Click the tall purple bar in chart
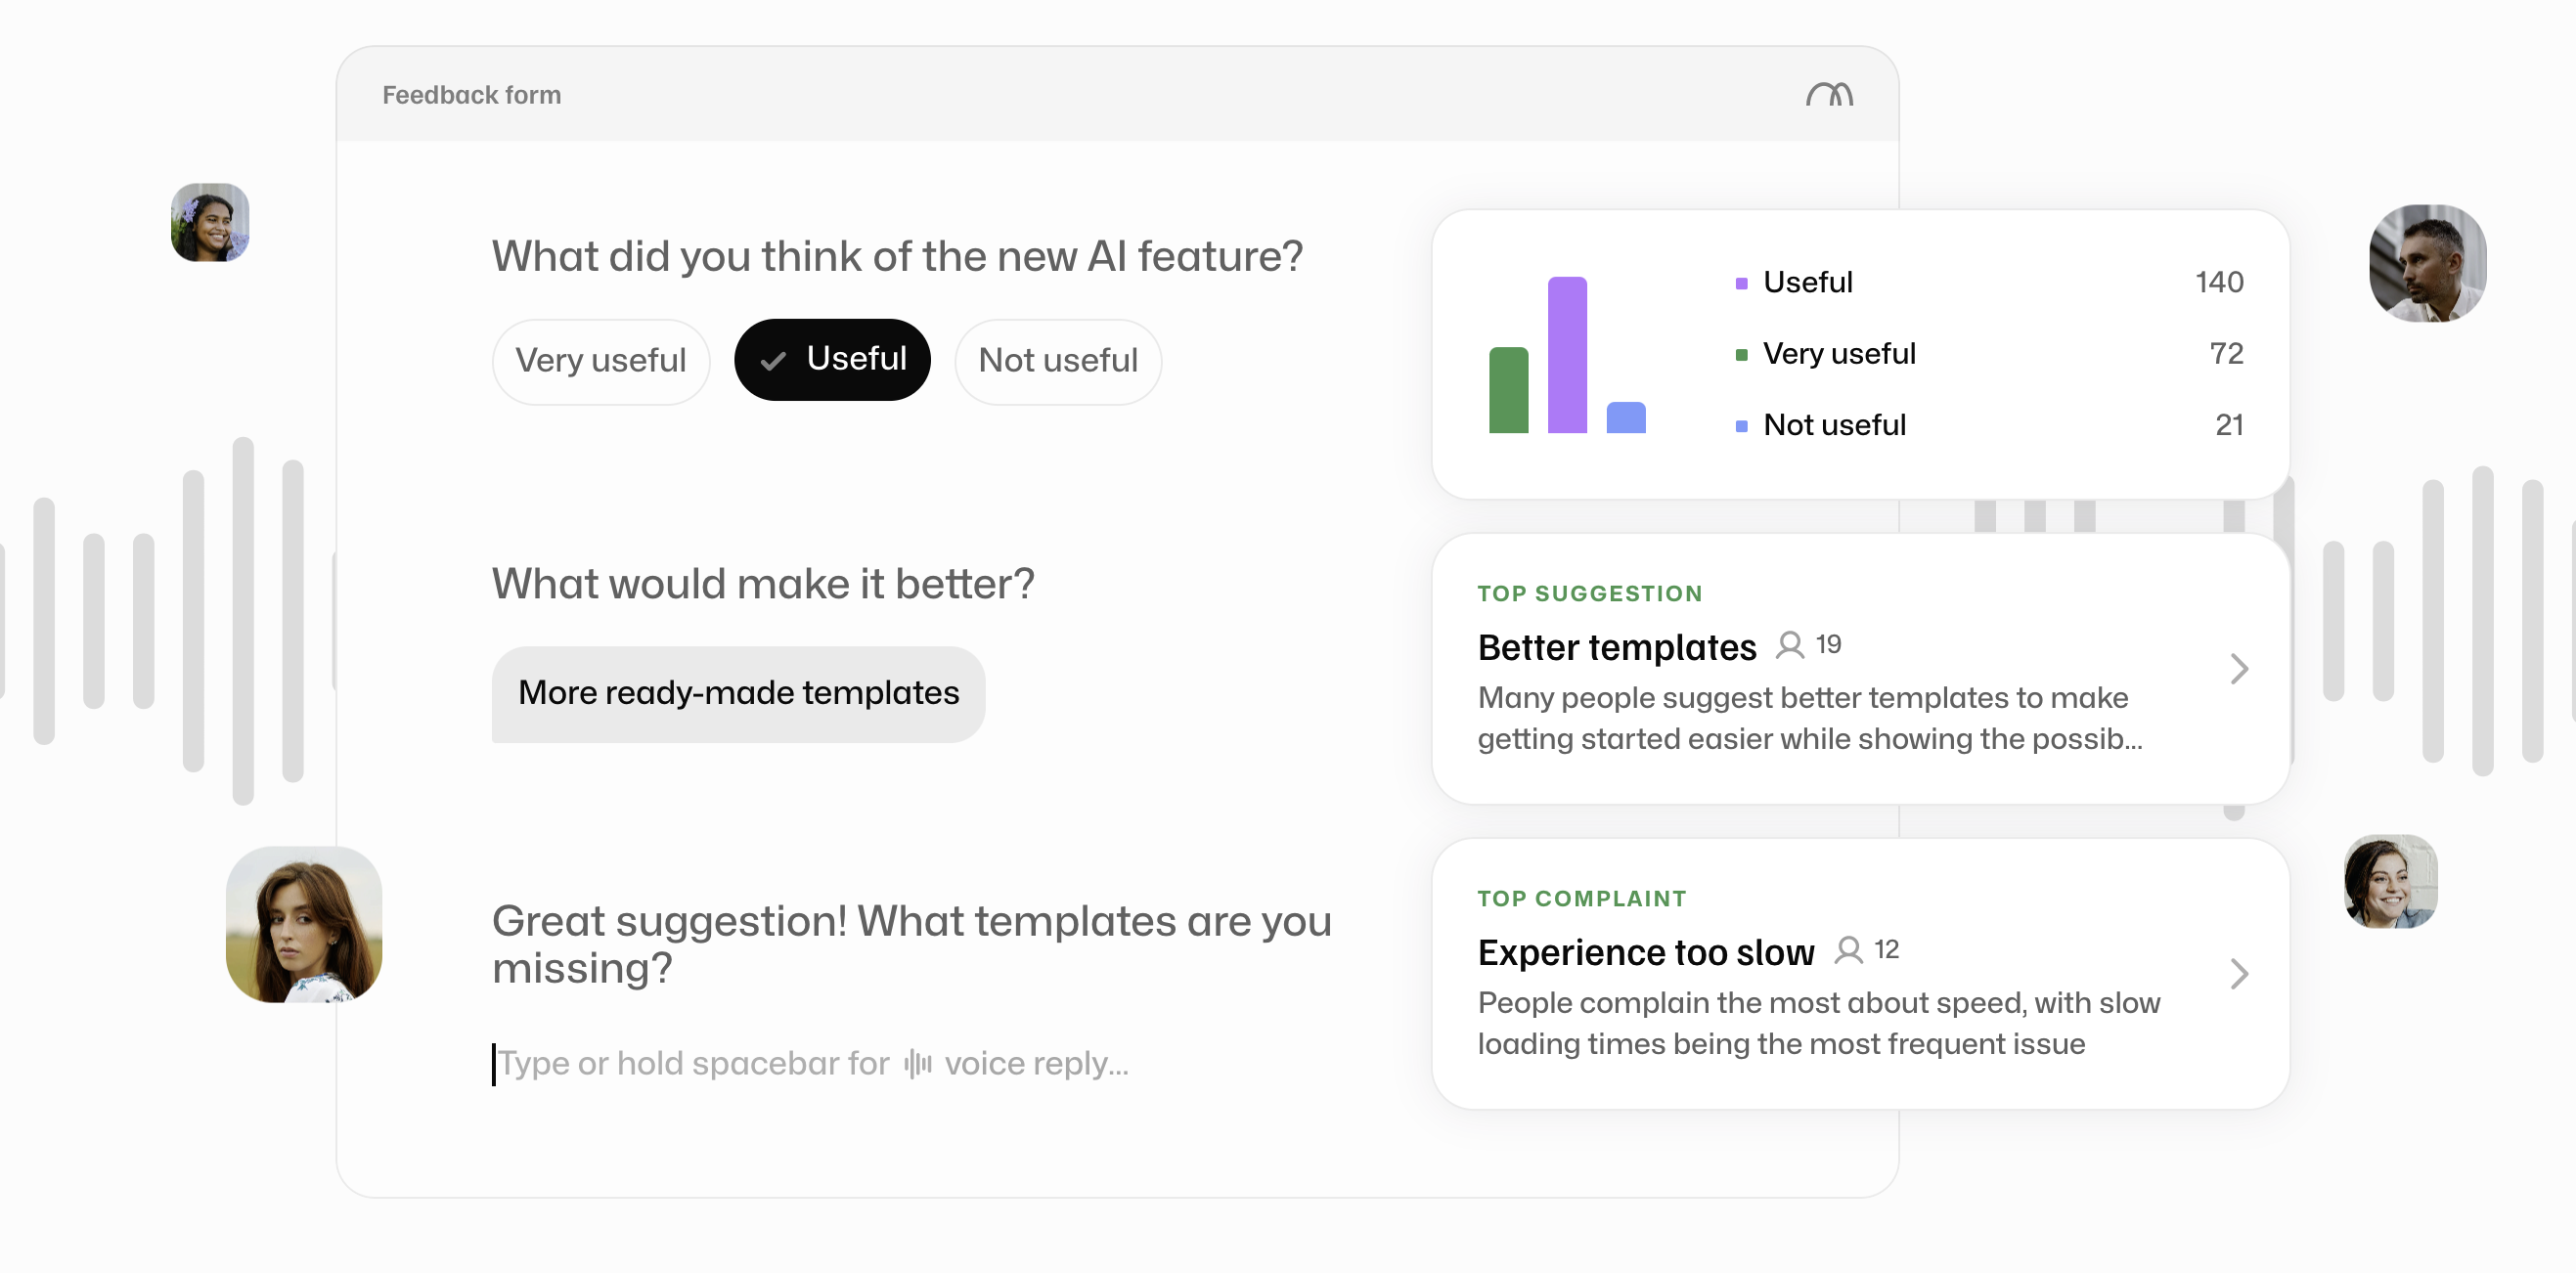 click(x=1566, y=355)
